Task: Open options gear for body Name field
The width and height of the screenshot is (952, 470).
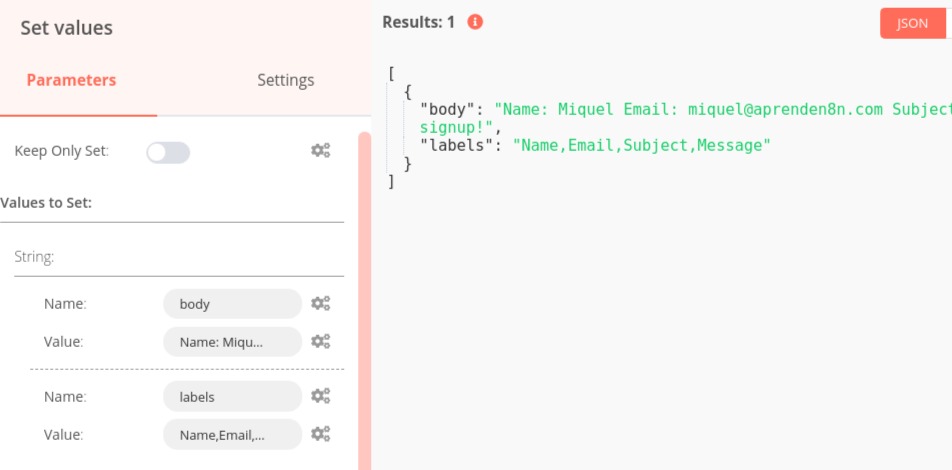Action: click(x=320, y=304)
